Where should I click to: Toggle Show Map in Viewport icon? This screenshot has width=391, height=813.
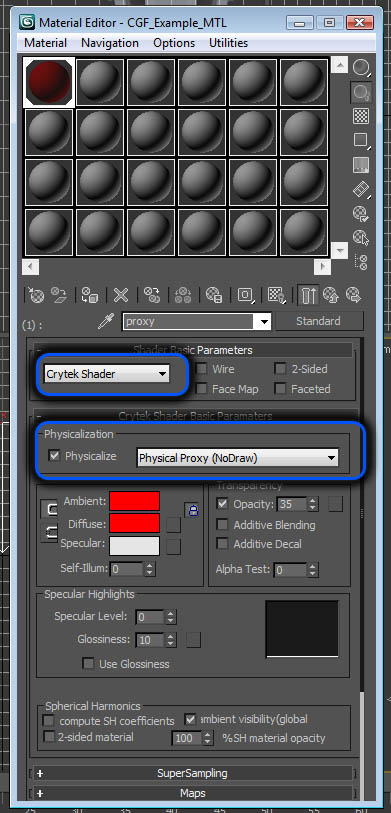(276, 296)
